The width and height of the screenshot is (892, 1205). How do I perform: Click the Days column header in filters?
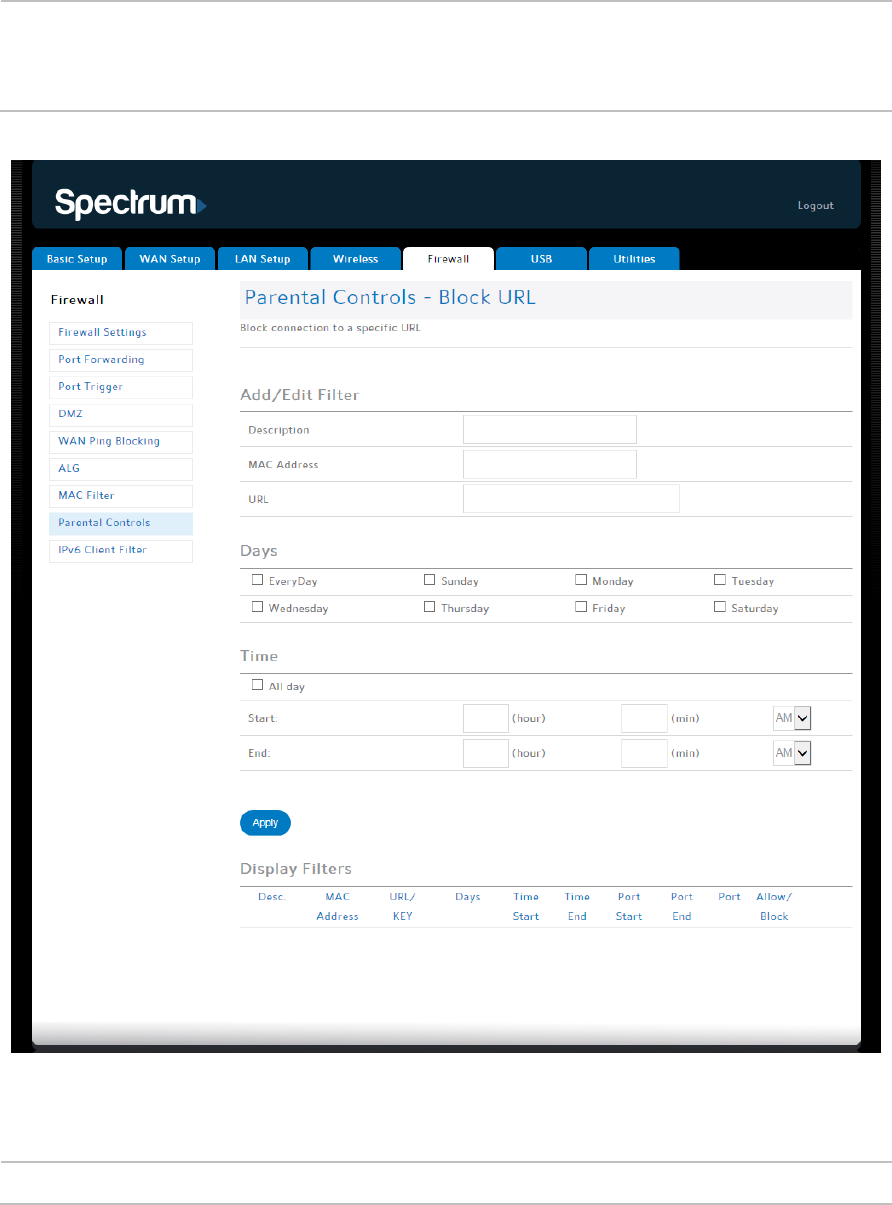point(468,897)
